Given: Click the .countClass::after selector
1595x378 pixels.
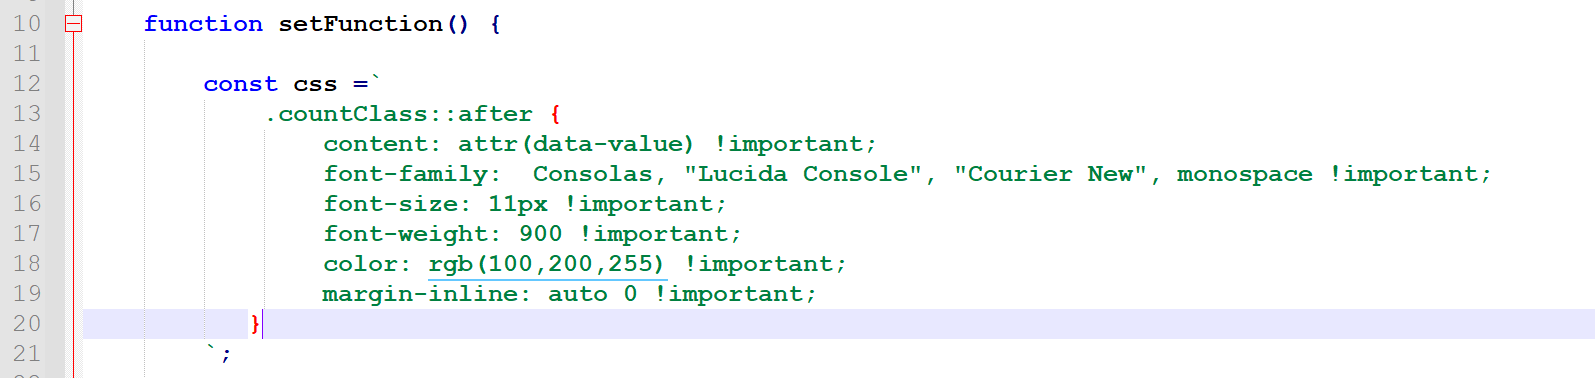Looking at the screenshot, I should pos(398,114).
